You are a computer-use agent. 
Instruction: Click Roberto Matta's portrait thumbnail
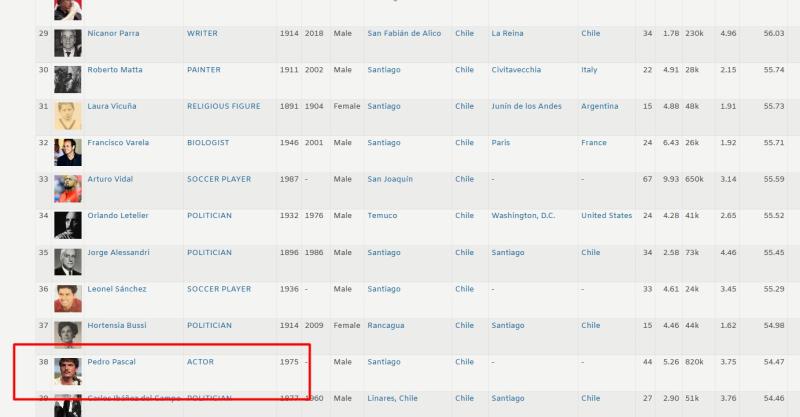(68, 80)
